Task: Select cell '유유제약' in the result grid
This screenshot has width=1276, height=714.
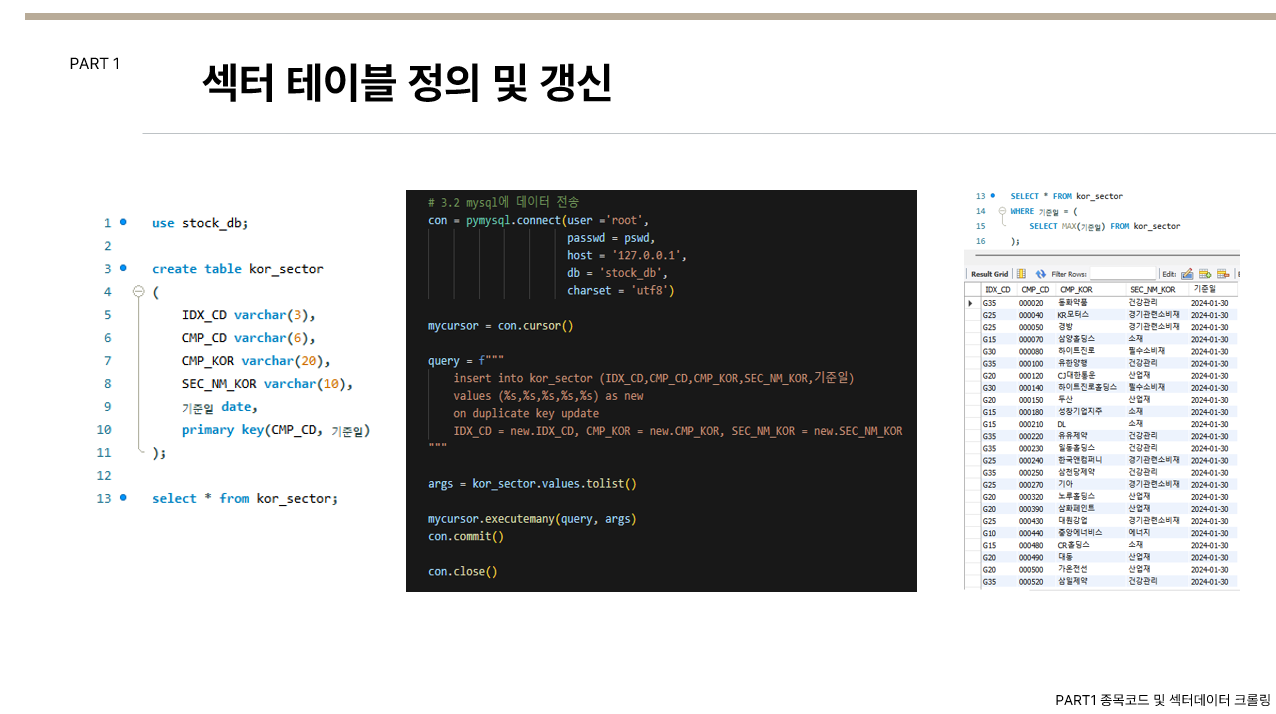Action: 1073,436
